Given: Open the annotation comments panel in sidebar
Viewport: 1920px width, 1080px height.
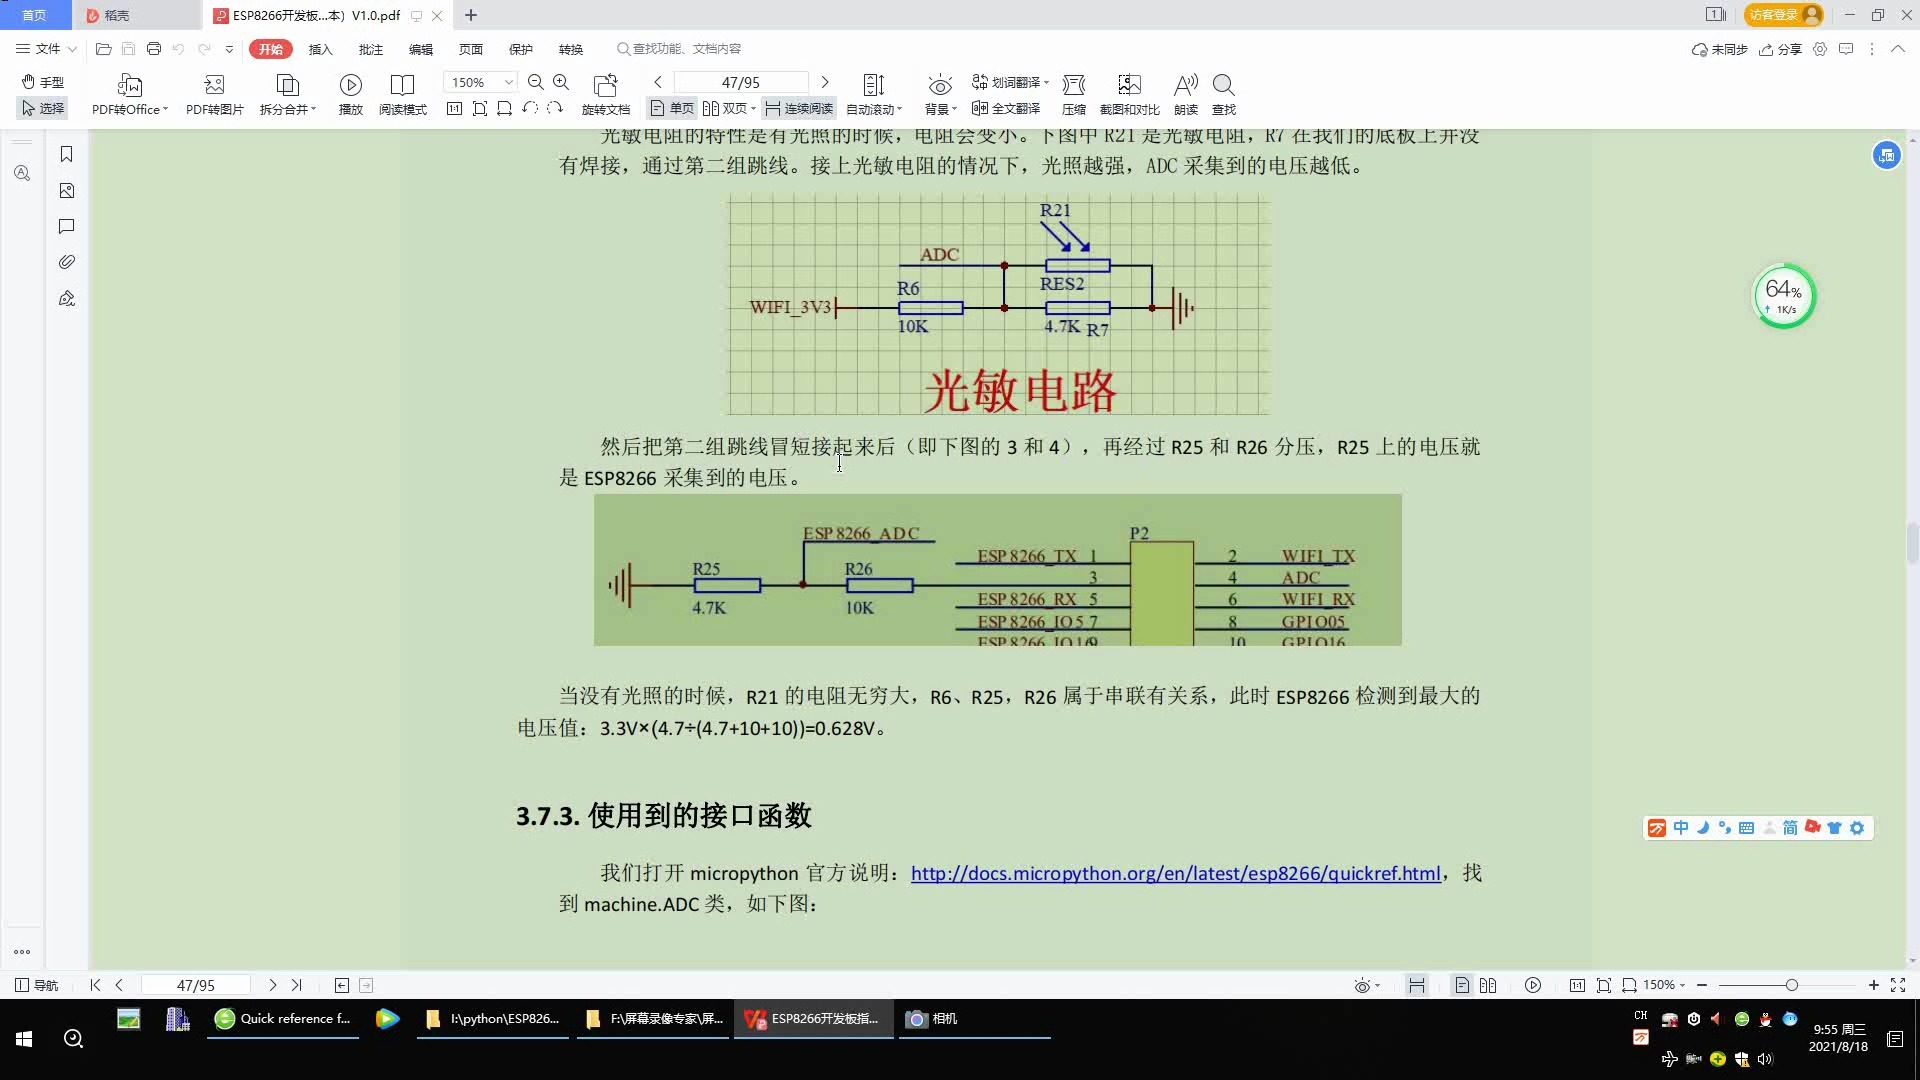Looking at the screenshot, I should pos(66,226).
